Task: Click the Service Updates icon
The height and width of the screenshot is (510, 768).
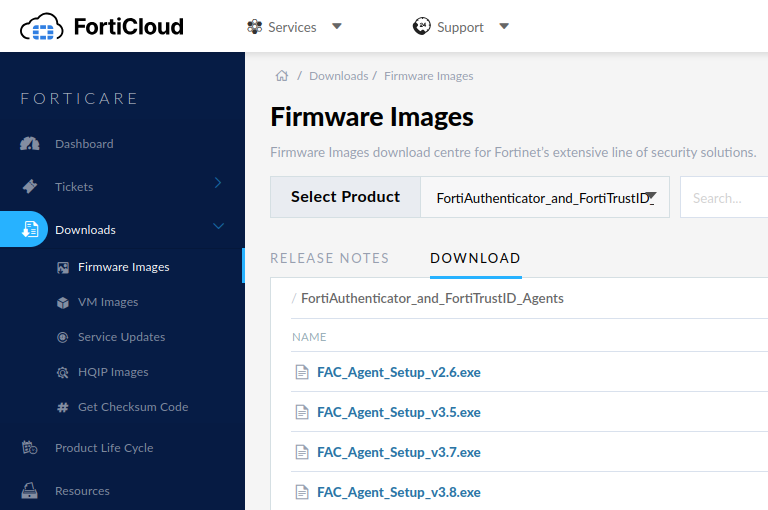Action: pyautogui.click(x=63, y=337)
